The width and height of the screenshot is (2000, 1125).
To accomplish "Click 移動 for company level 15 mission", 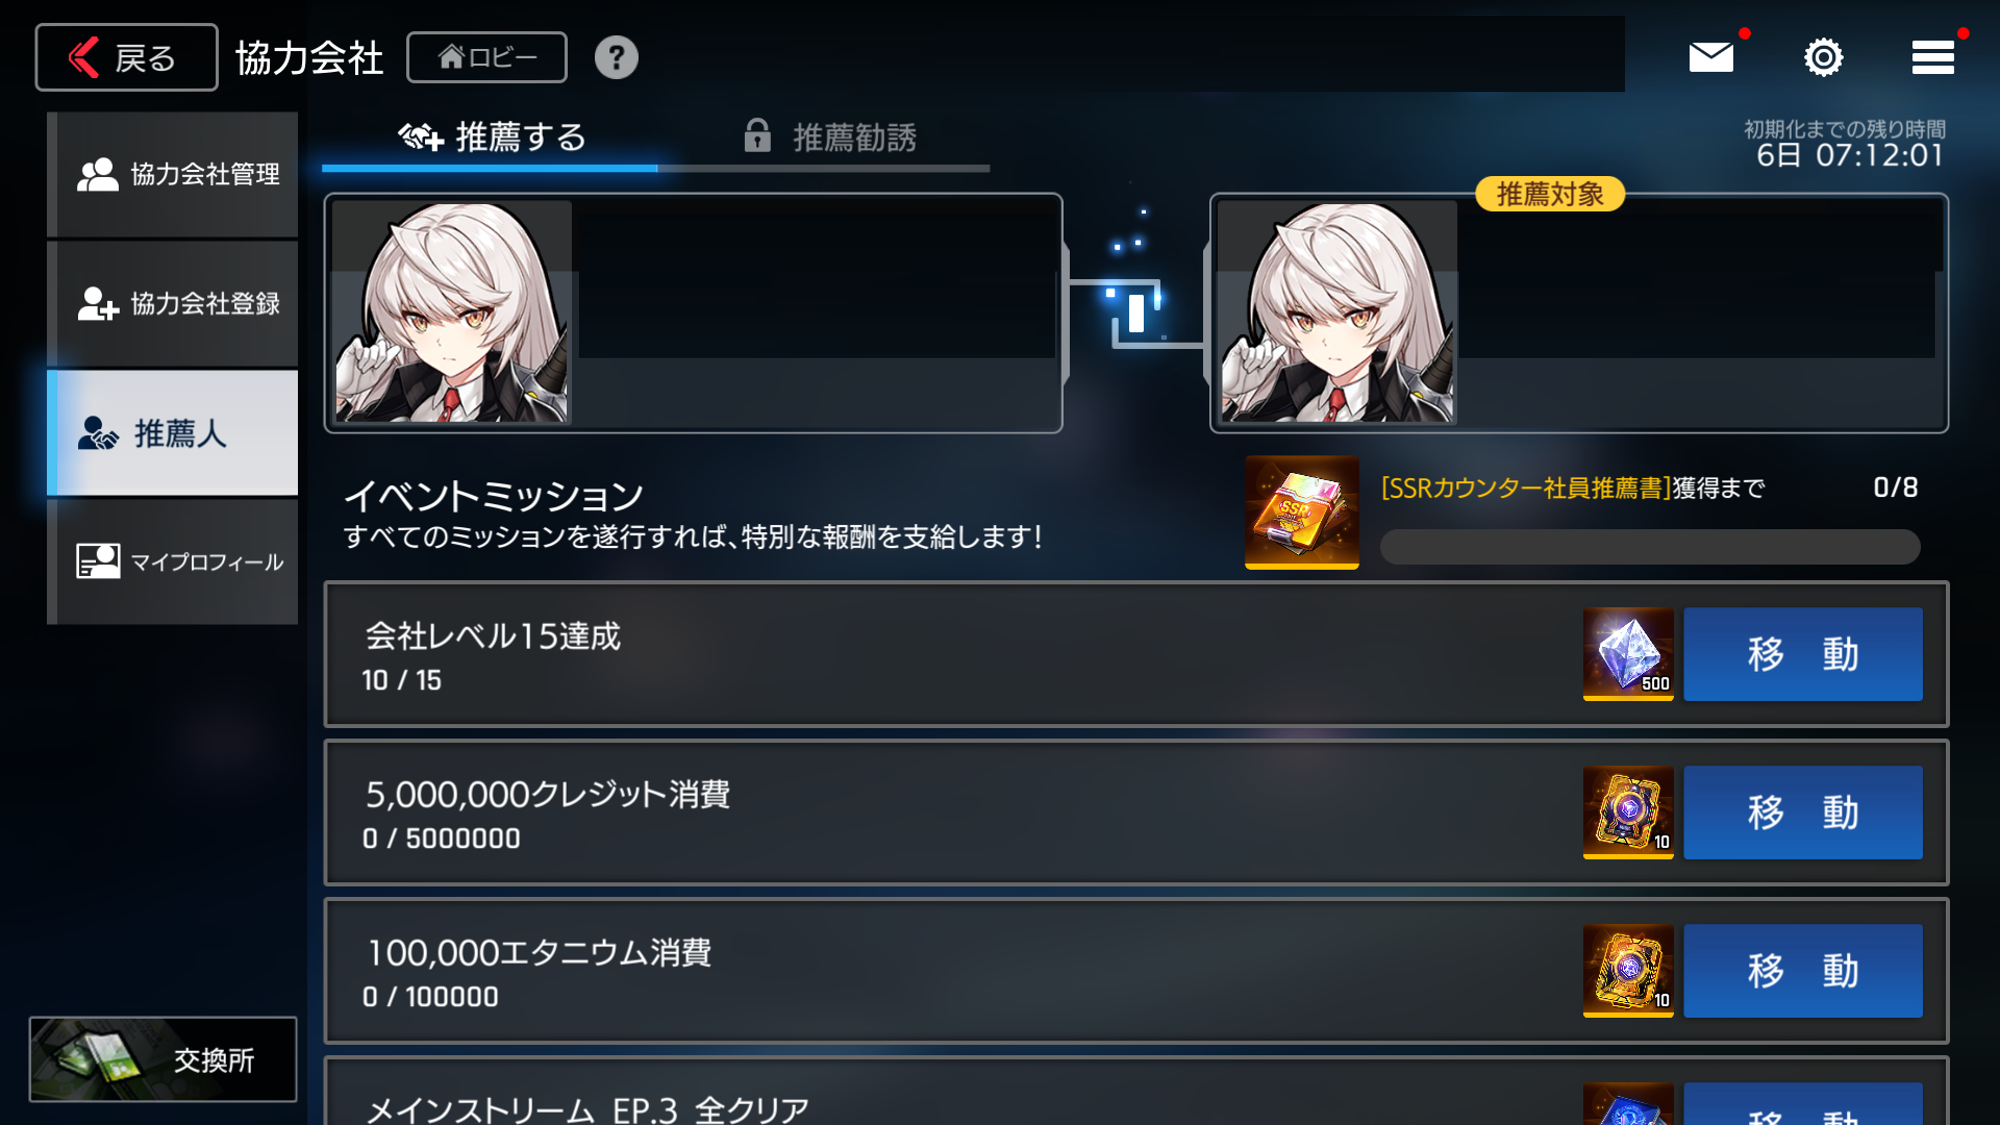I will (1803, 654).
